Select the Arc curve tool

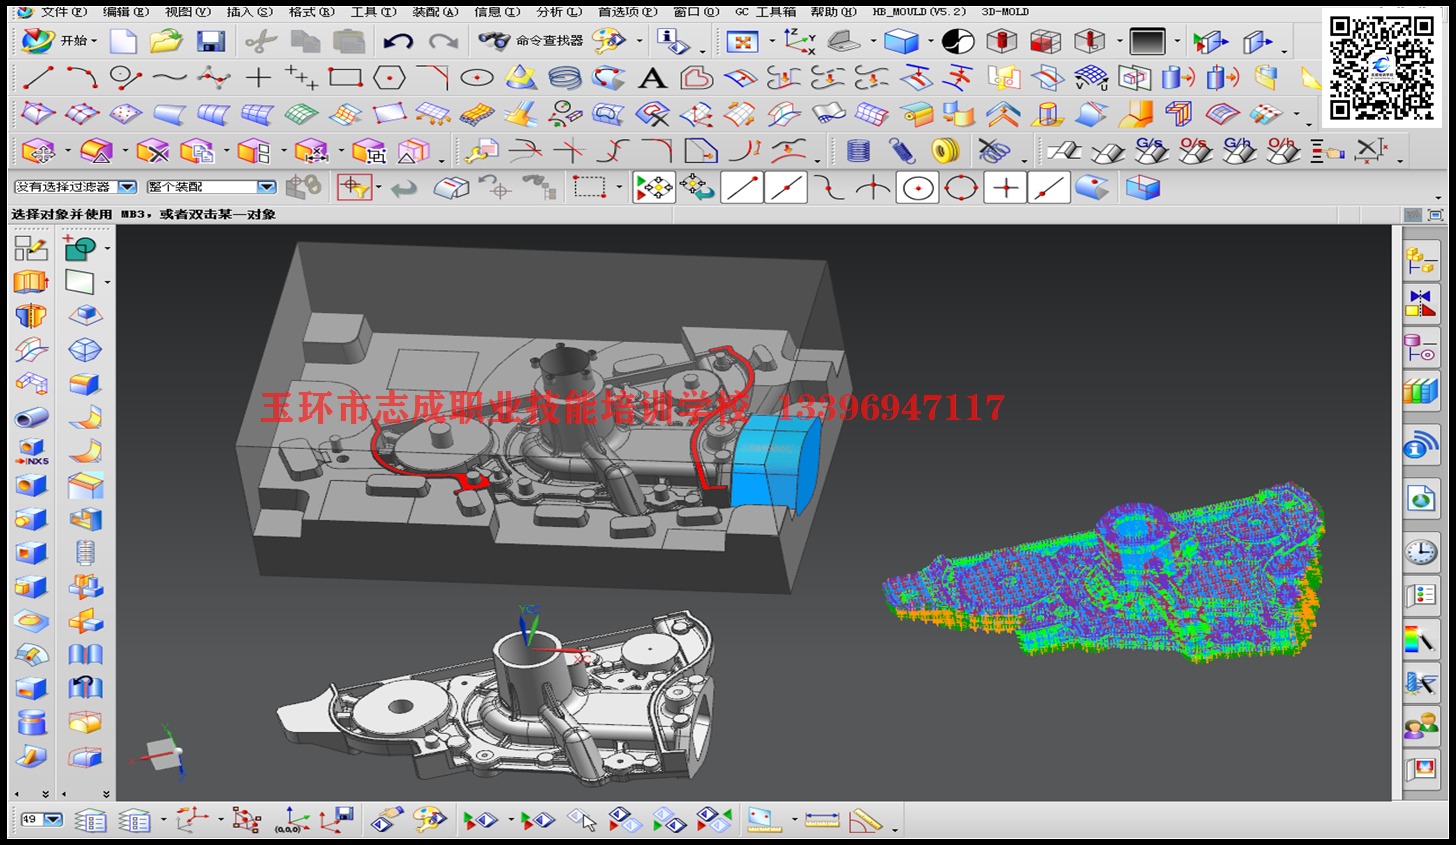(82, 77)
